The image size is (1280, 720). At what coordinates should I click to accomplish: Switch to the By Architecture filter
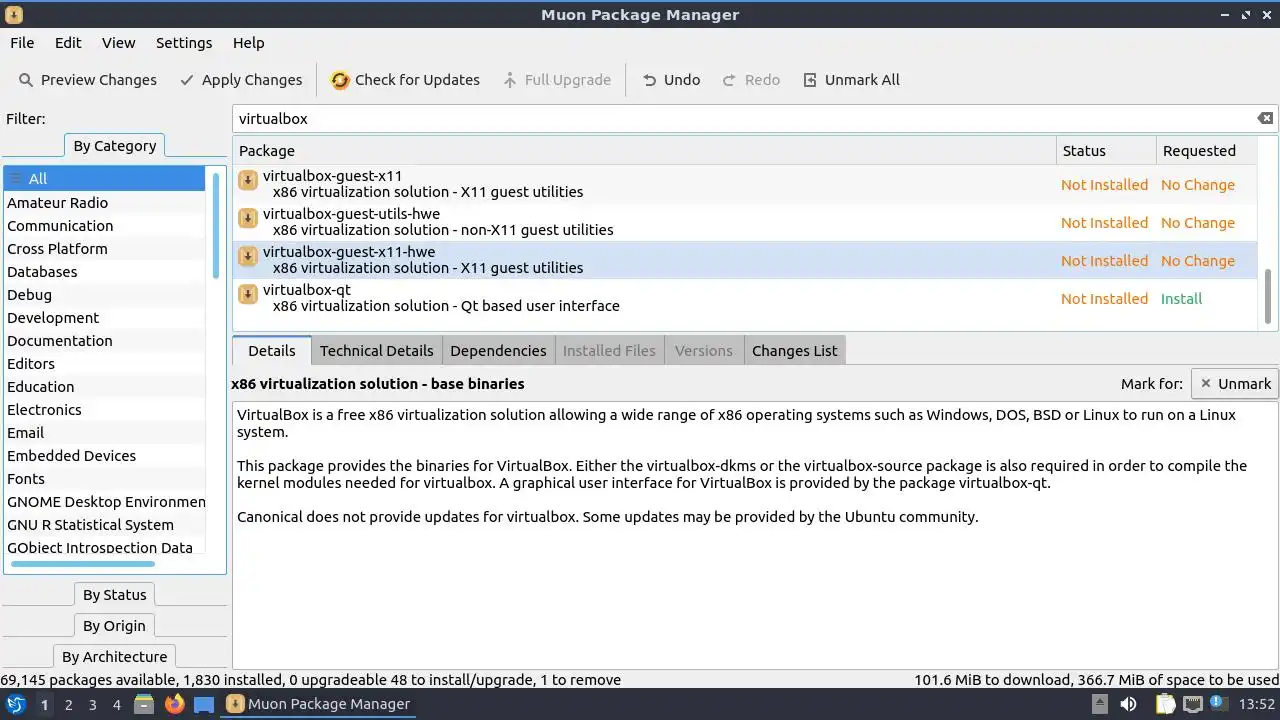pos(114,657)
